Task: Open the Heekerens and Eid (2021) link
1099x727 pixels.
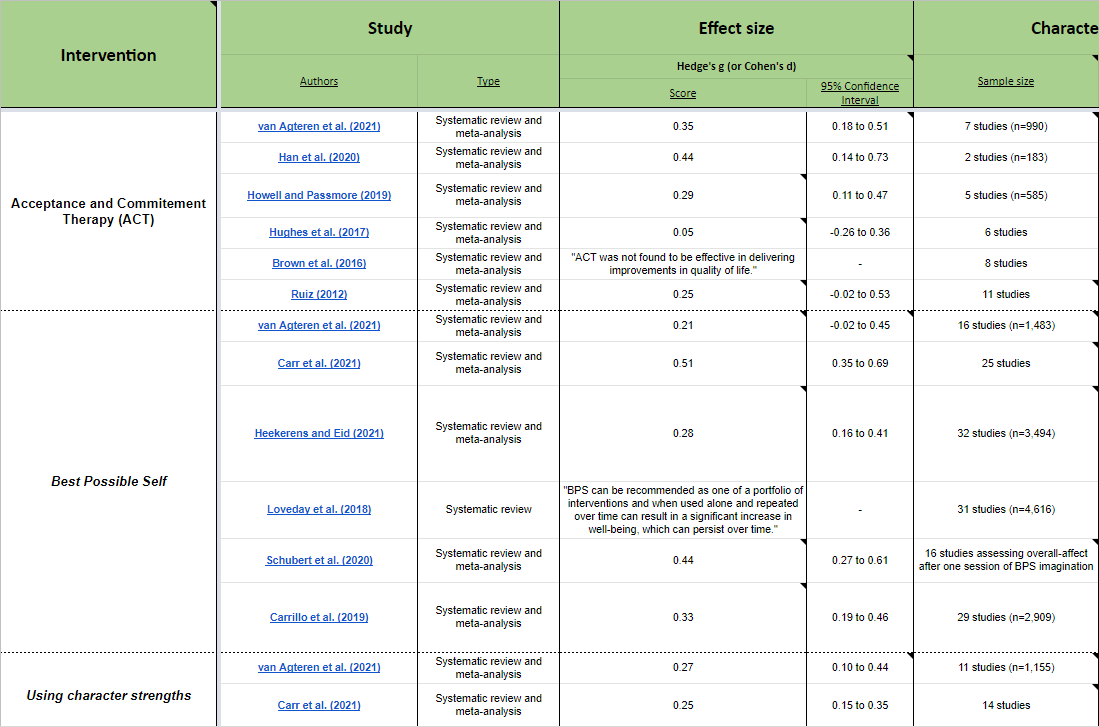Action: (x=319, y=433)
